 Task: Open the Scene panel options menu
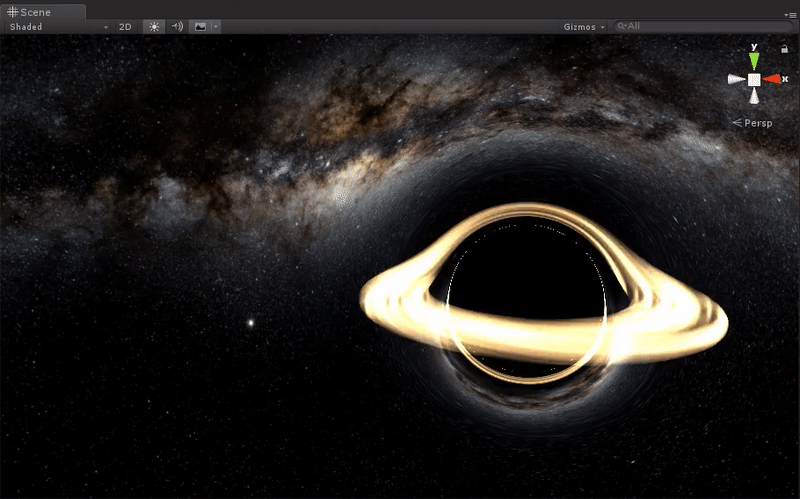pos(792,15)
